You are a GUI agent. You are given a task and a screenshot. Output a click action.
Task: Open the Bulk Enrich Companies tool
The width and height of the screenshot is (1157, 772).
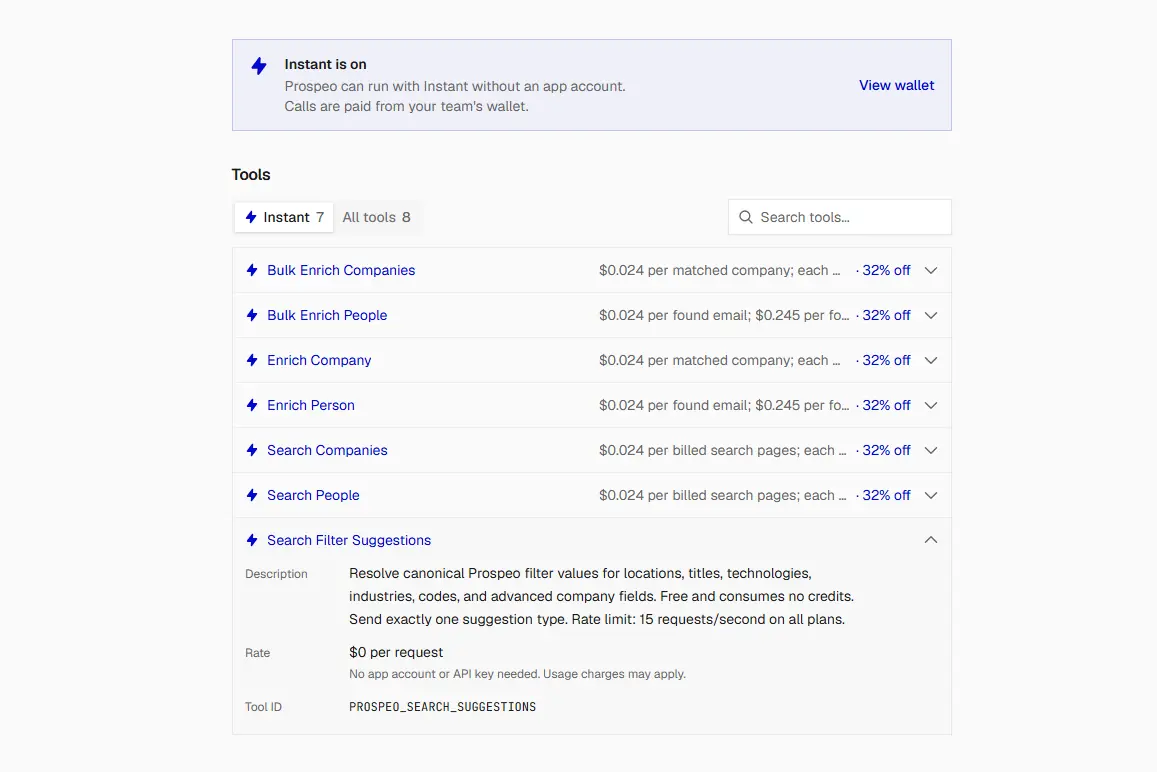pos(341,270)
